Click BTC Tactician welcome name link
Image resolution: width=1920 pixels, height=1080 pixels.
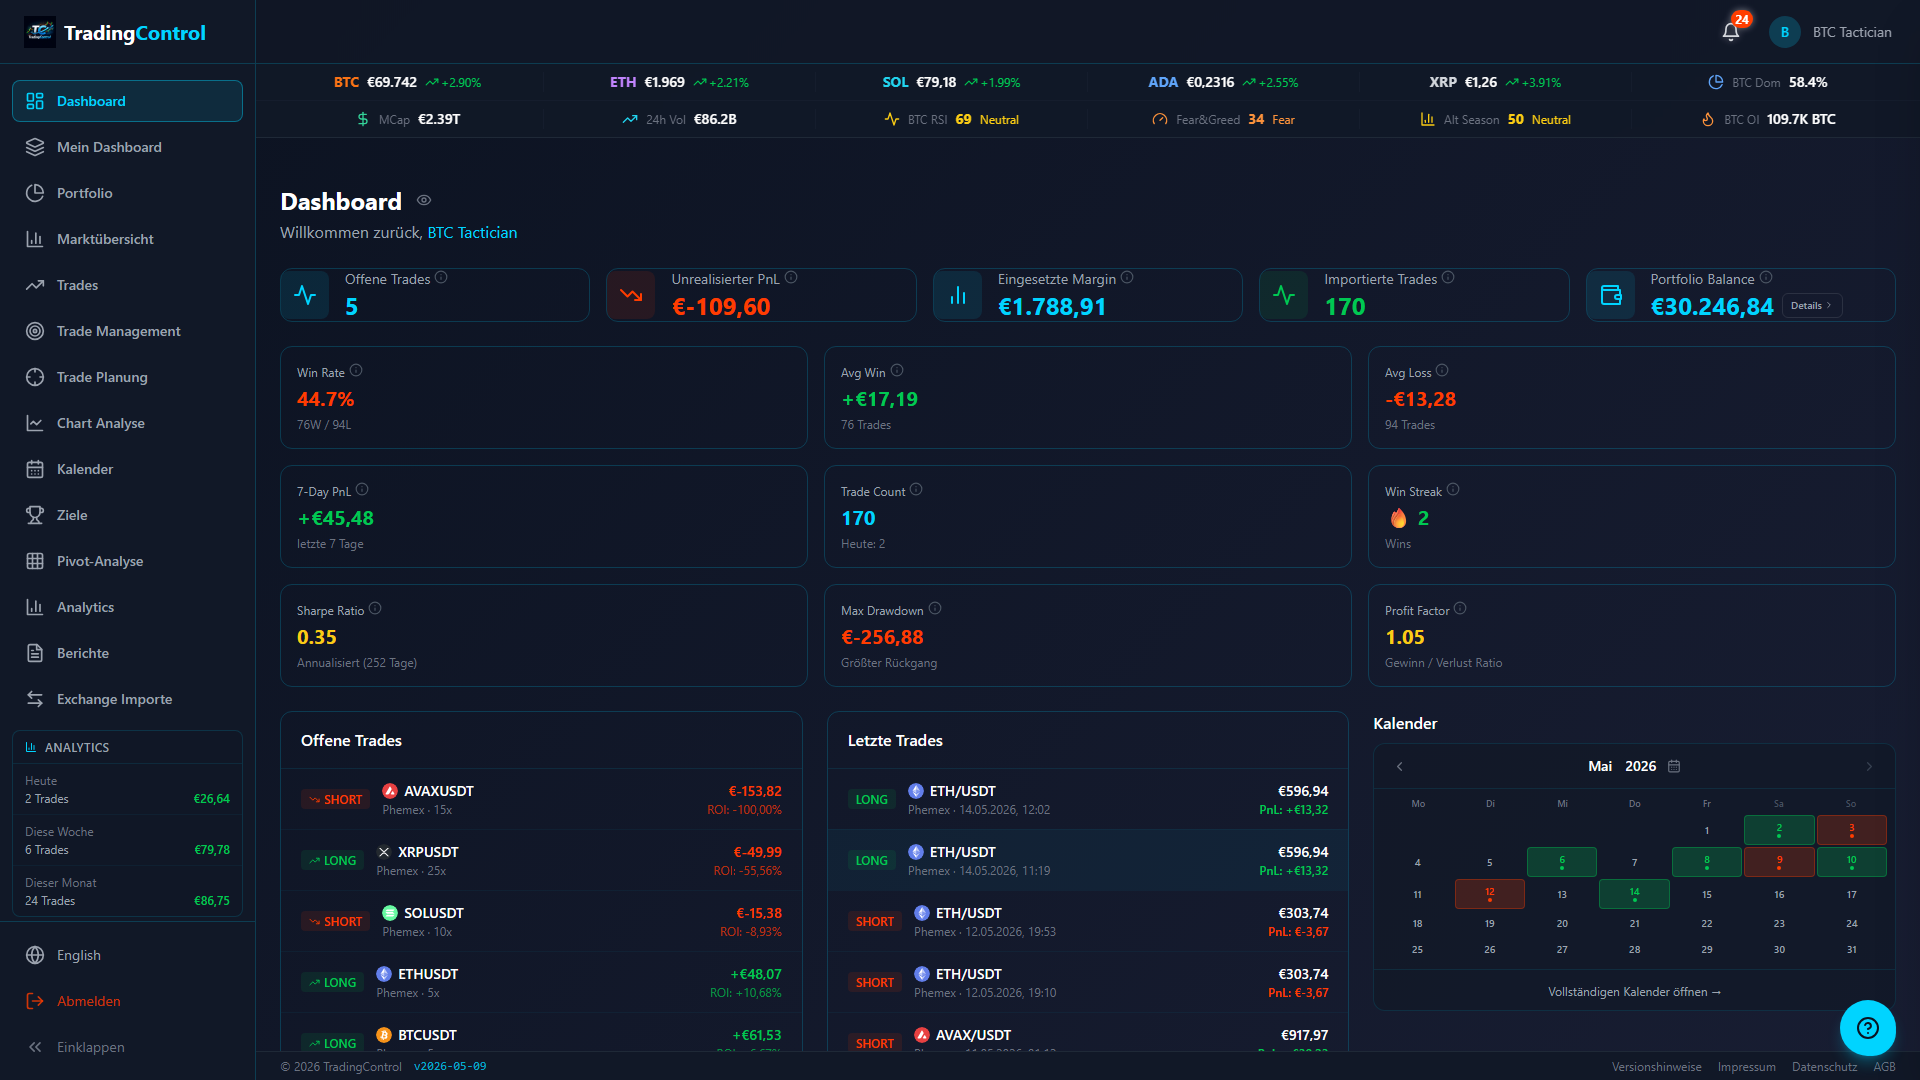[472, 232]
